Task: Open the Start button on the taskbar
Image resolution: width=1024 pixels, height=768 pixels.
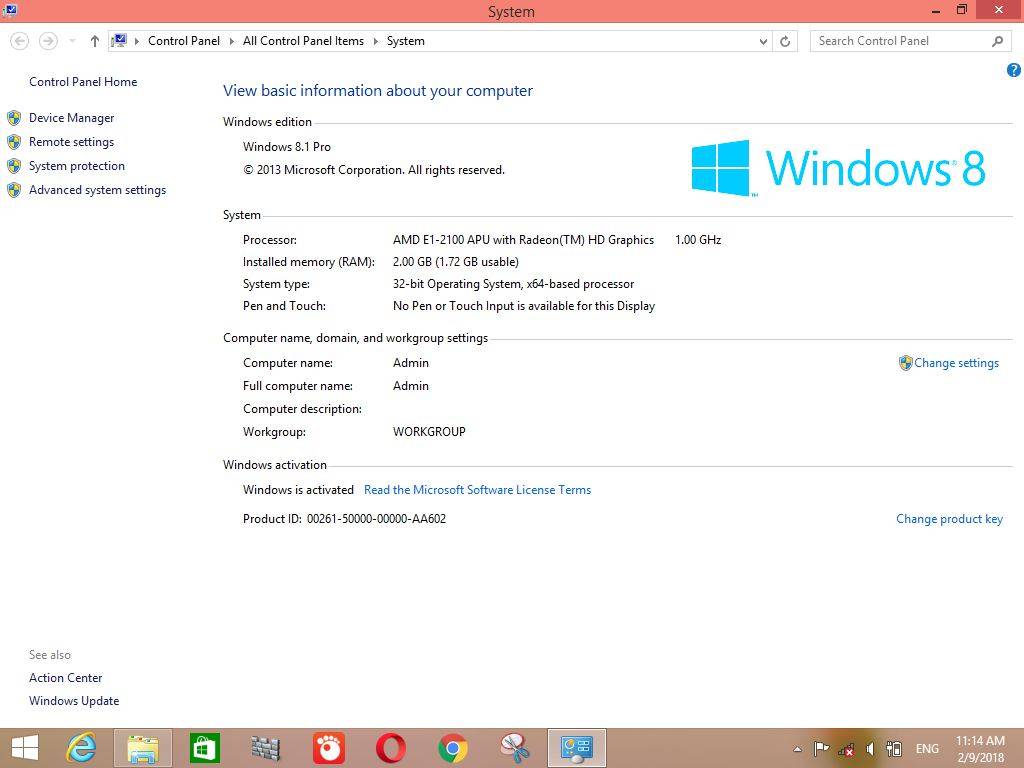Action: 25,748
